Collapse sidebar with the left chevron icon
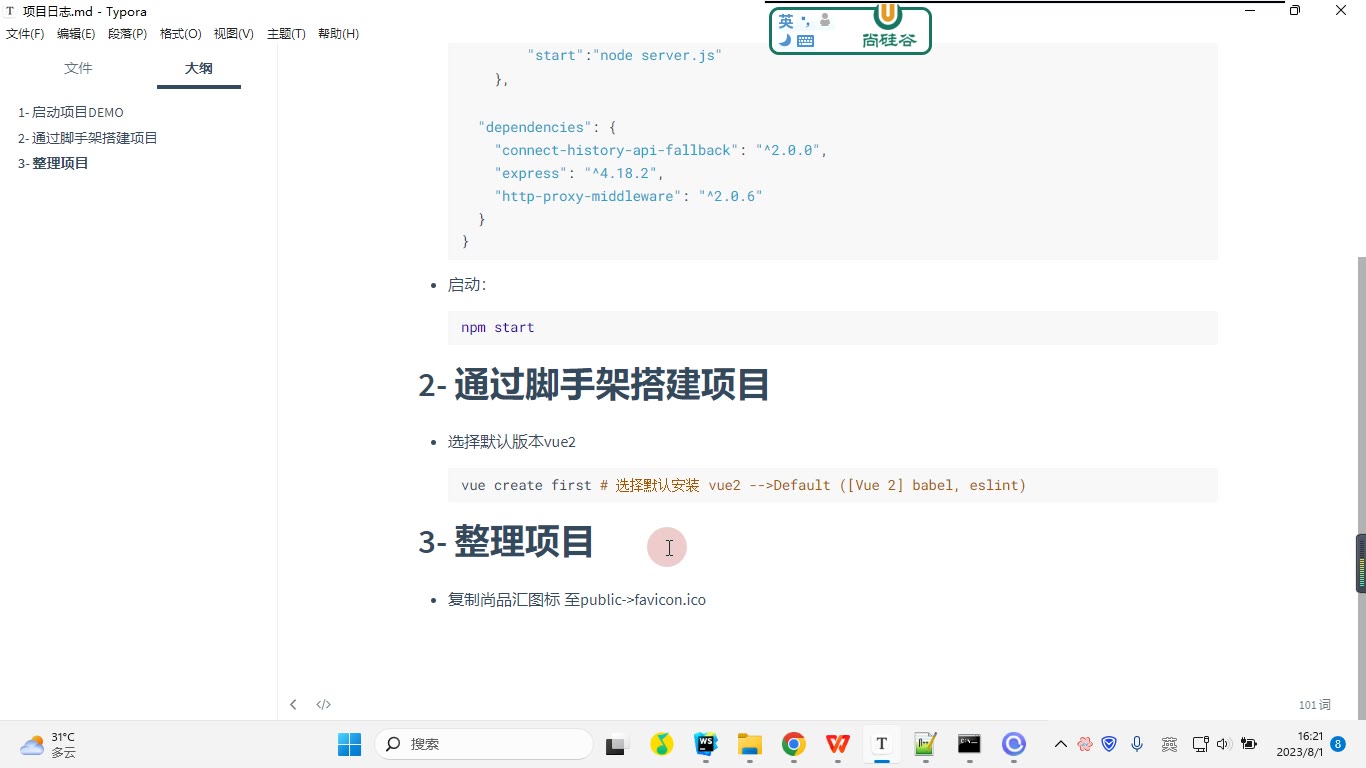Image resolution: width=1366 pixels, height=768 pixels. pos(293,705)
